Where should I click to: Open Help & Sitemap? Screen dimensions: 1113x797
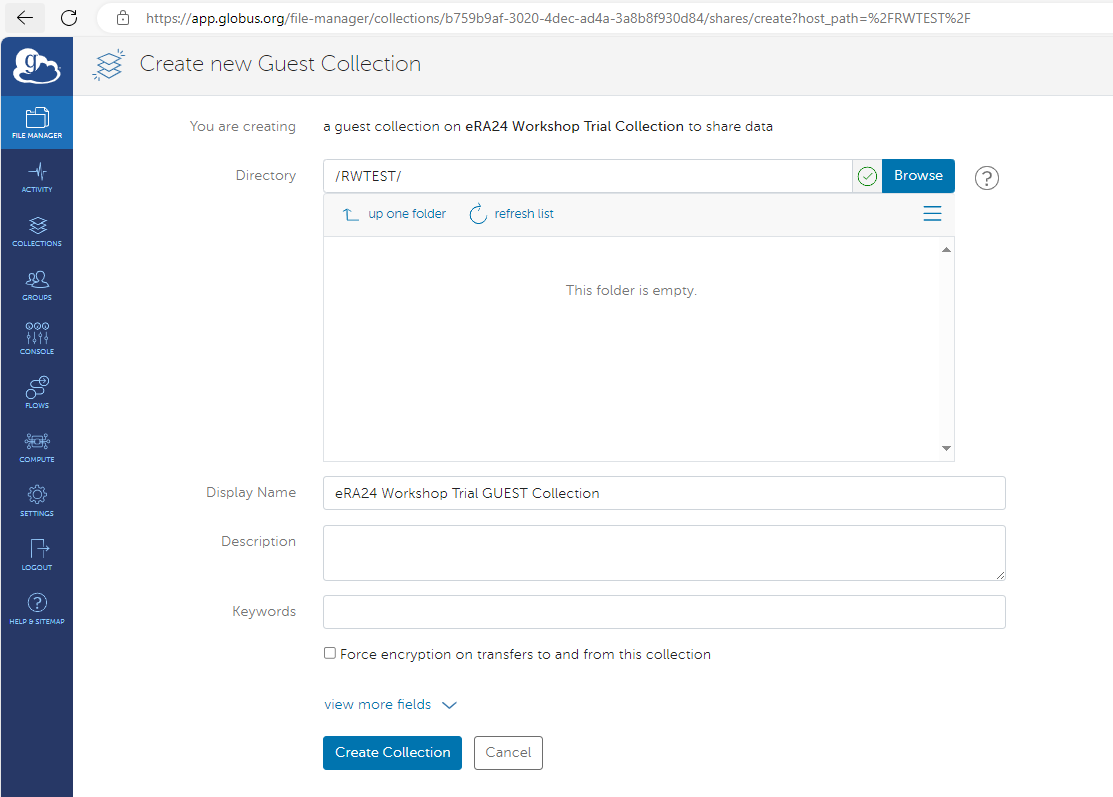pyautogui.click(x=37, y=609)
